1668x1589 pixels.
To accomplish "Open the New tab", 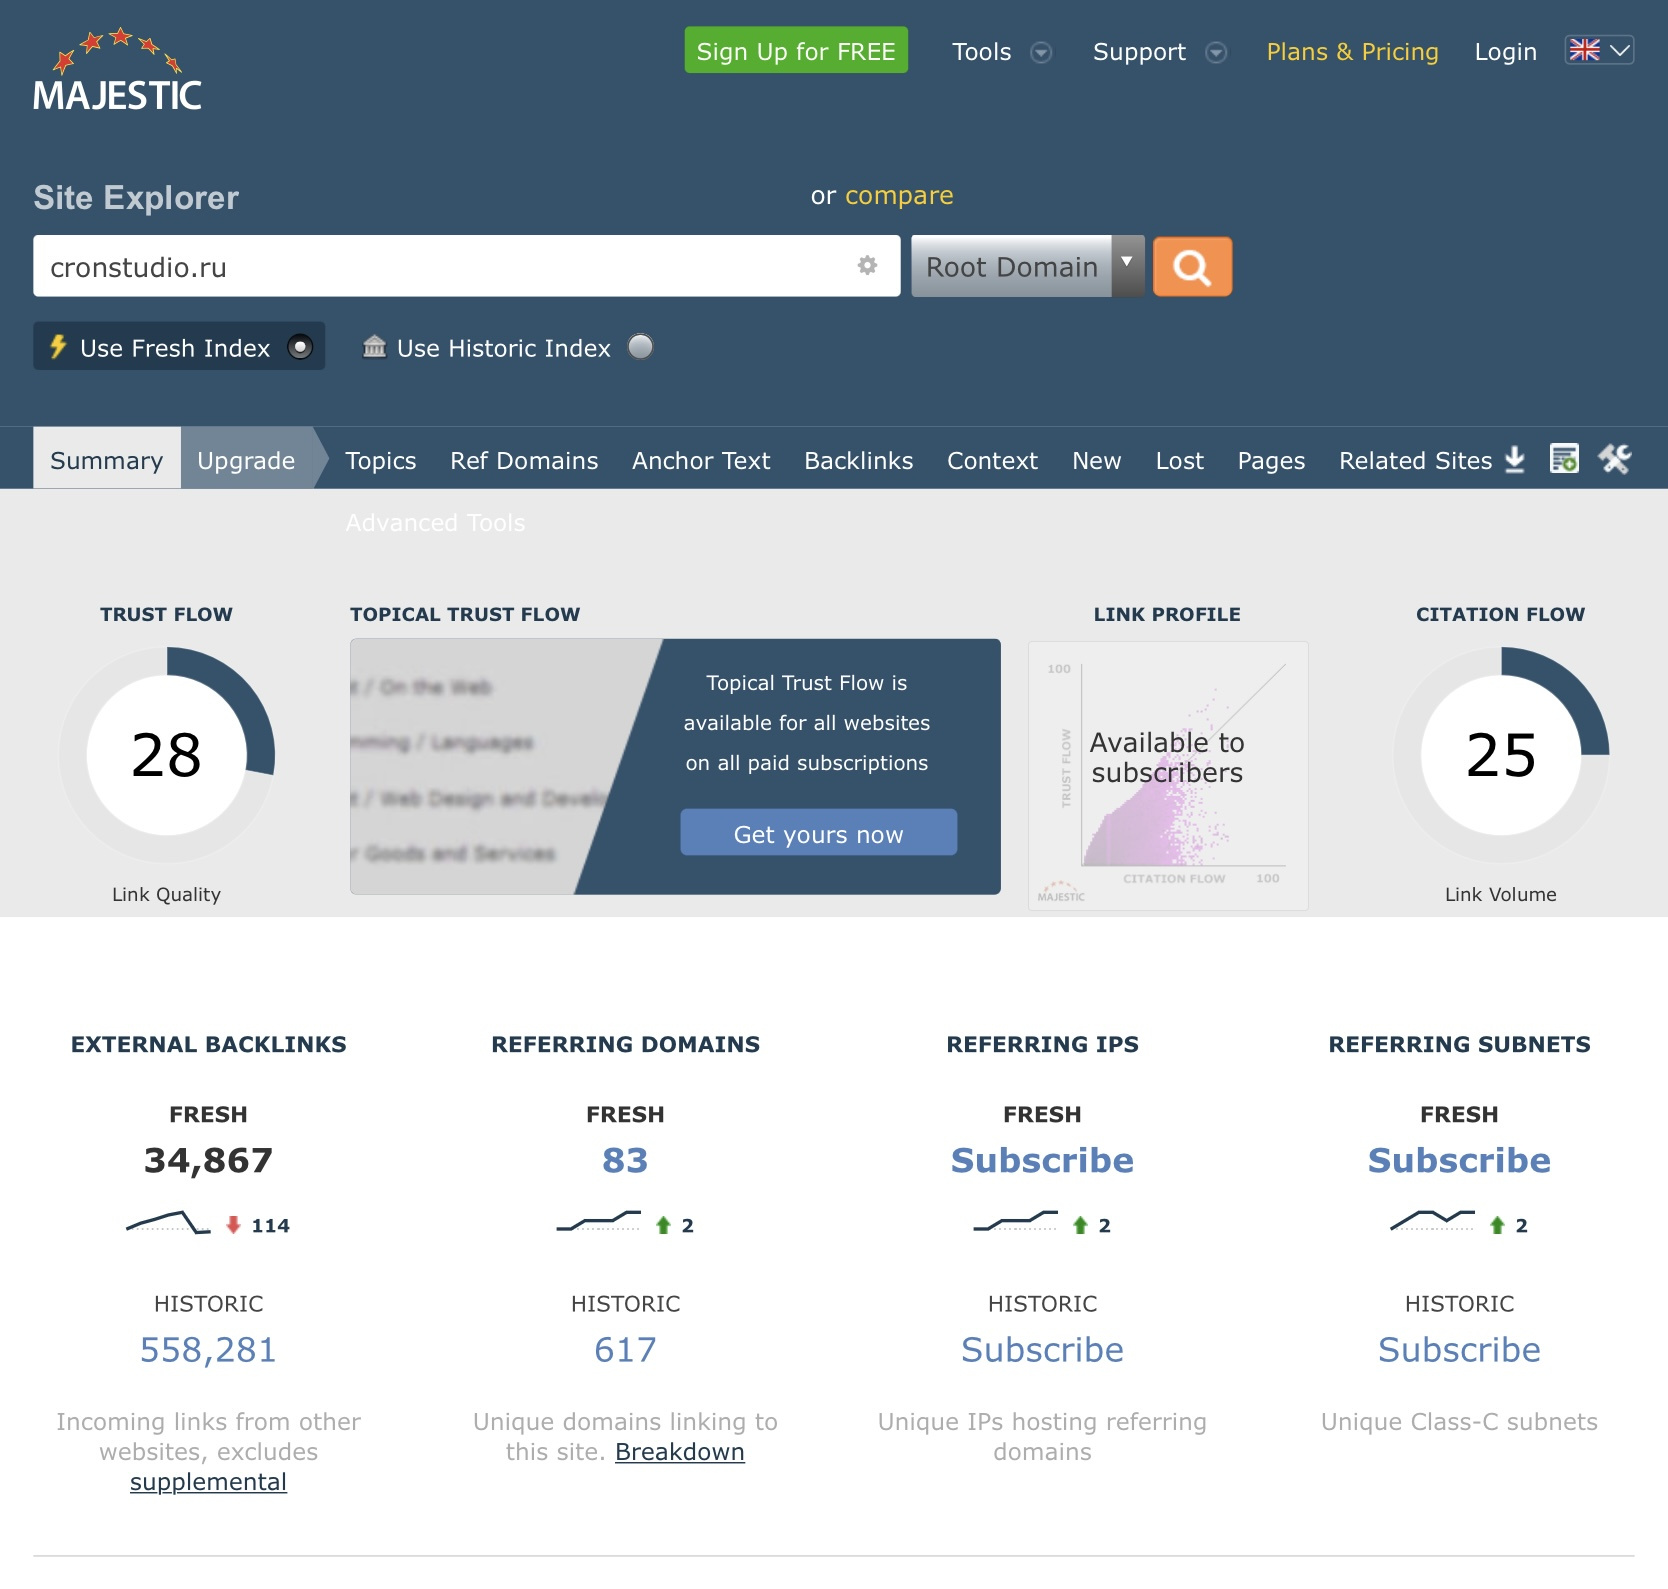I will click(x=1096, y=460).
